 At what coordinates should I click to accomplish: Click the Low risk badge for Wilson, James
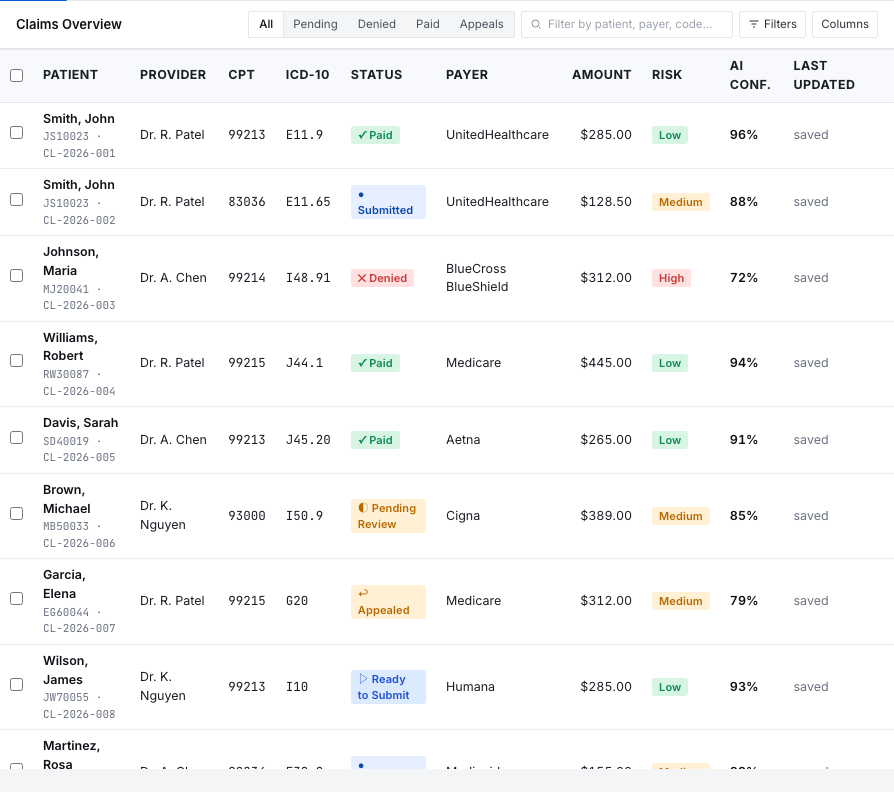pos(670,687)
